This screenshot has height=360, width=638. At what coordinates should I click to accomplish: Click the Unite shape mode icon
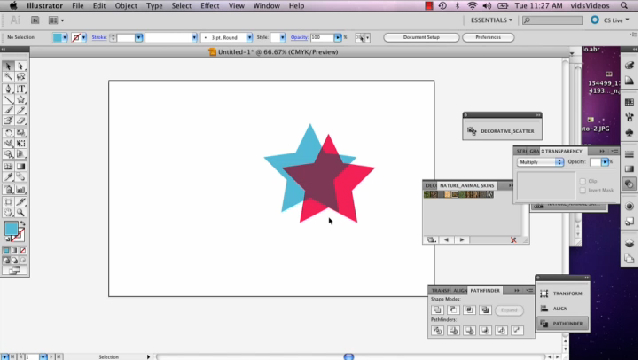pyautogui.click(x=437, y=310)
